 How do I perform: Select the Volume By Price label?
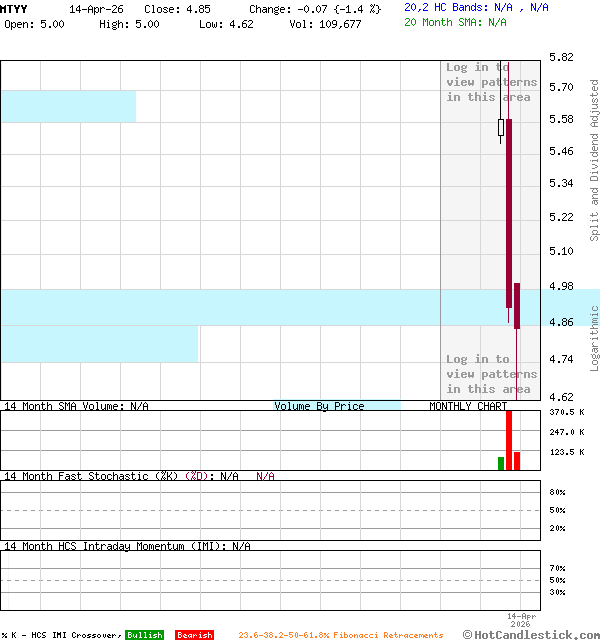[319, 406]
